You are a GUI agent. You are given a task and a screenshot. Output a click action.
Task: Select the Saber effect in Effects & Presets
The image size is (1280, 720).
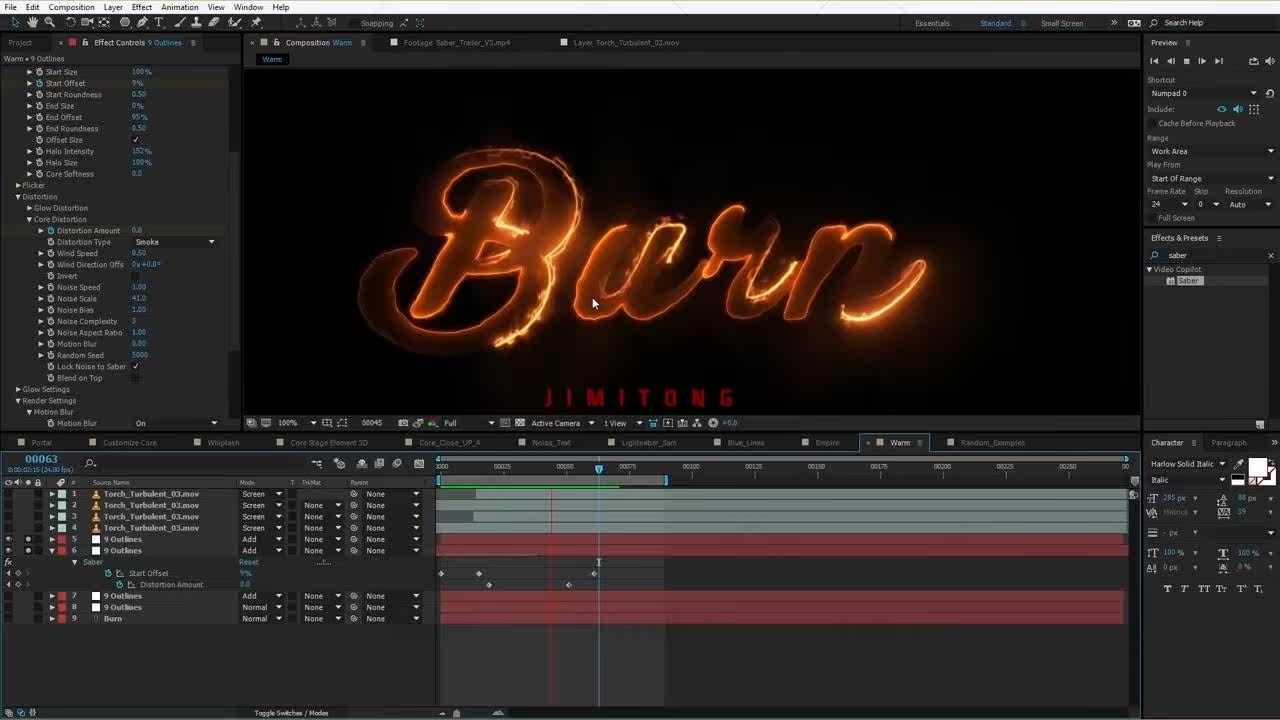1188,281
